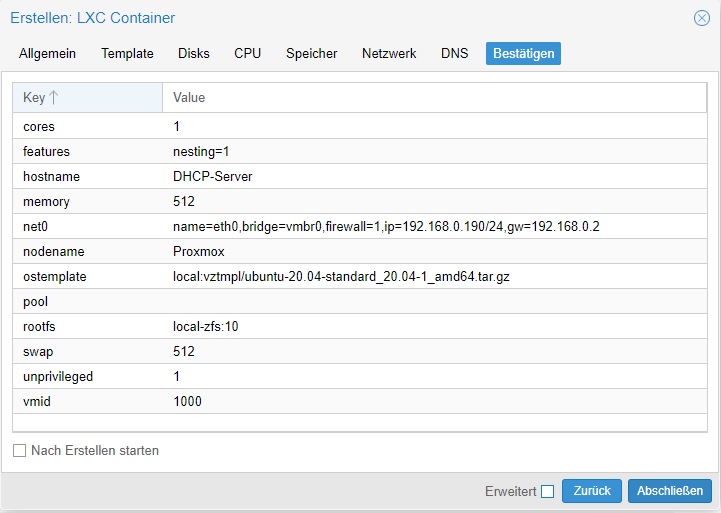
Task: Open the Allgemein tab
Action: 47,53
